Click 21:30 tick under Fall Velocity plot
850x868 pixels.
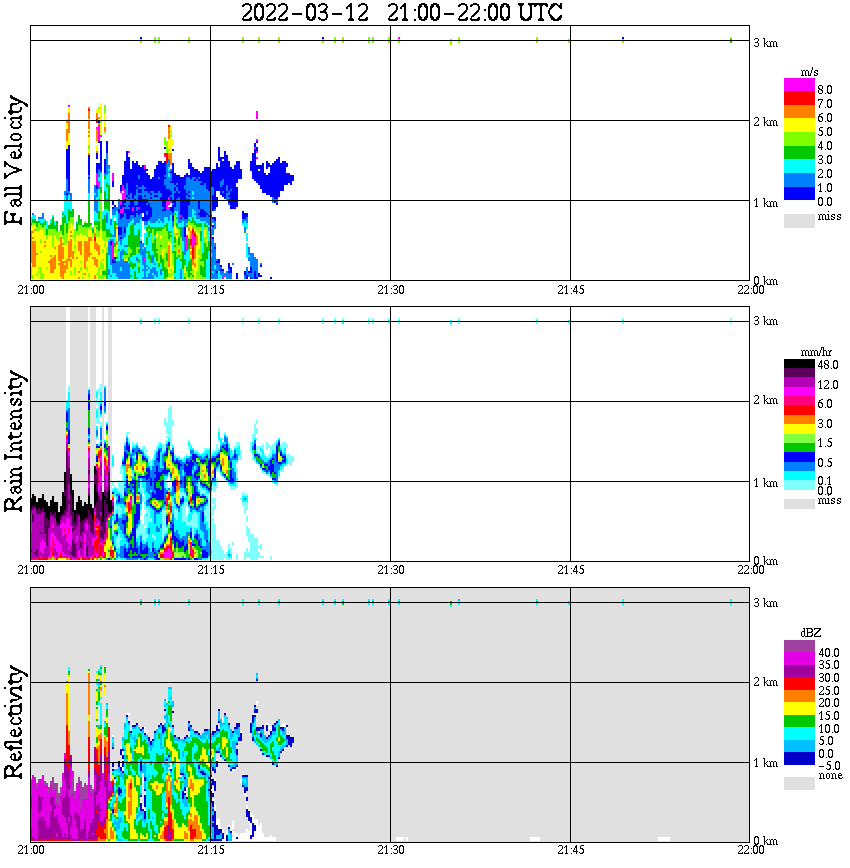coord(390,290)
